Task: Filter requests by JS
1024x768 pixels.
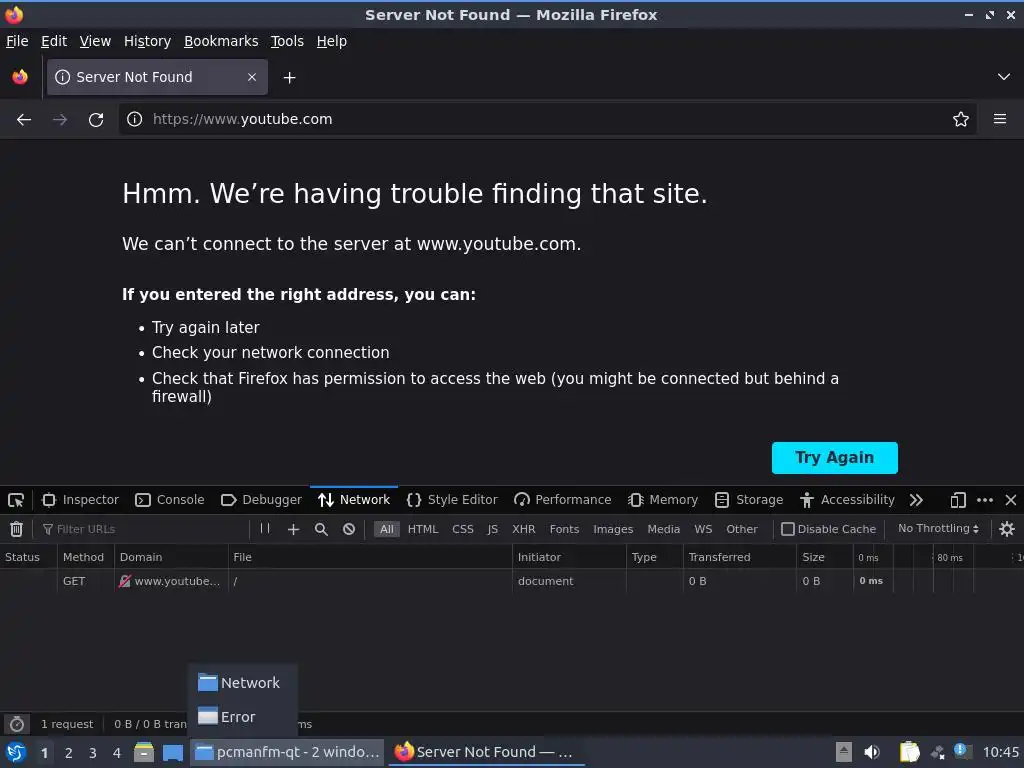Action: tap(492, 529)
